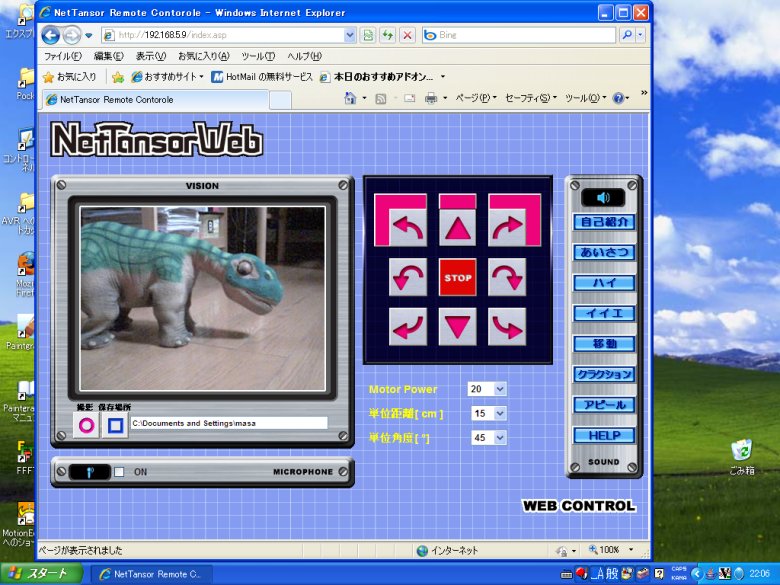Open the HotMail の無料サービス link
Image resolution: width=780 pixels, height=585 pixels.
coord(262,77)
